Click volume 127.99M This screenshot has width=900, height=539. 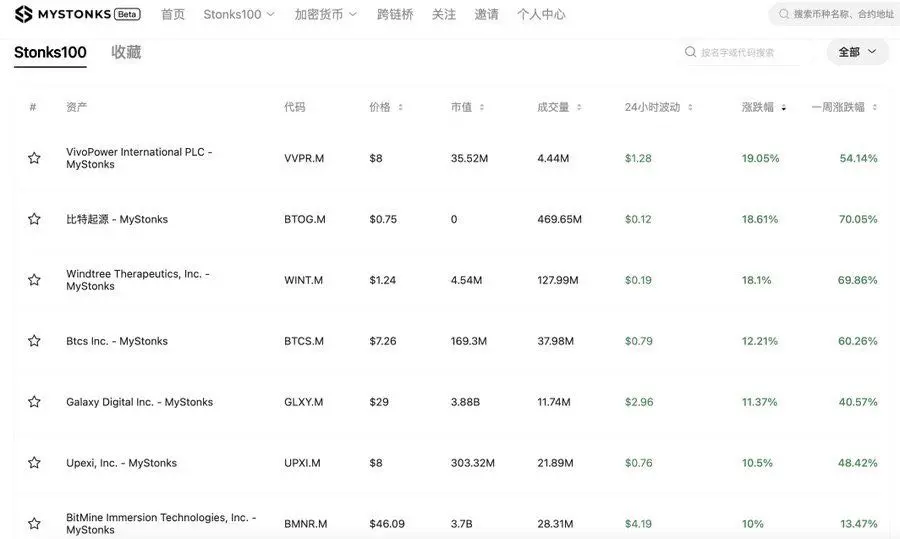pyautogui.click(x=558, y=280)
